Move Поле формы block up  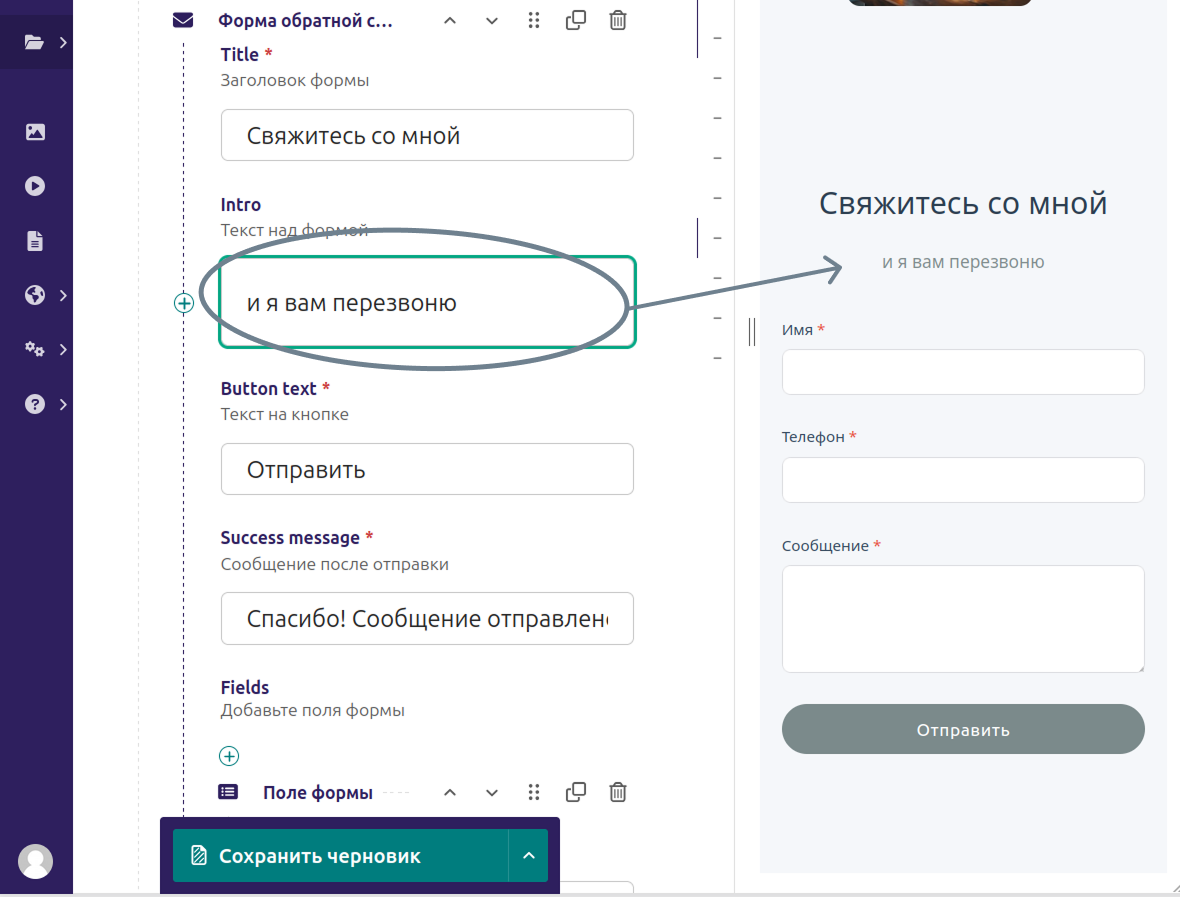(x=450, y=792)
